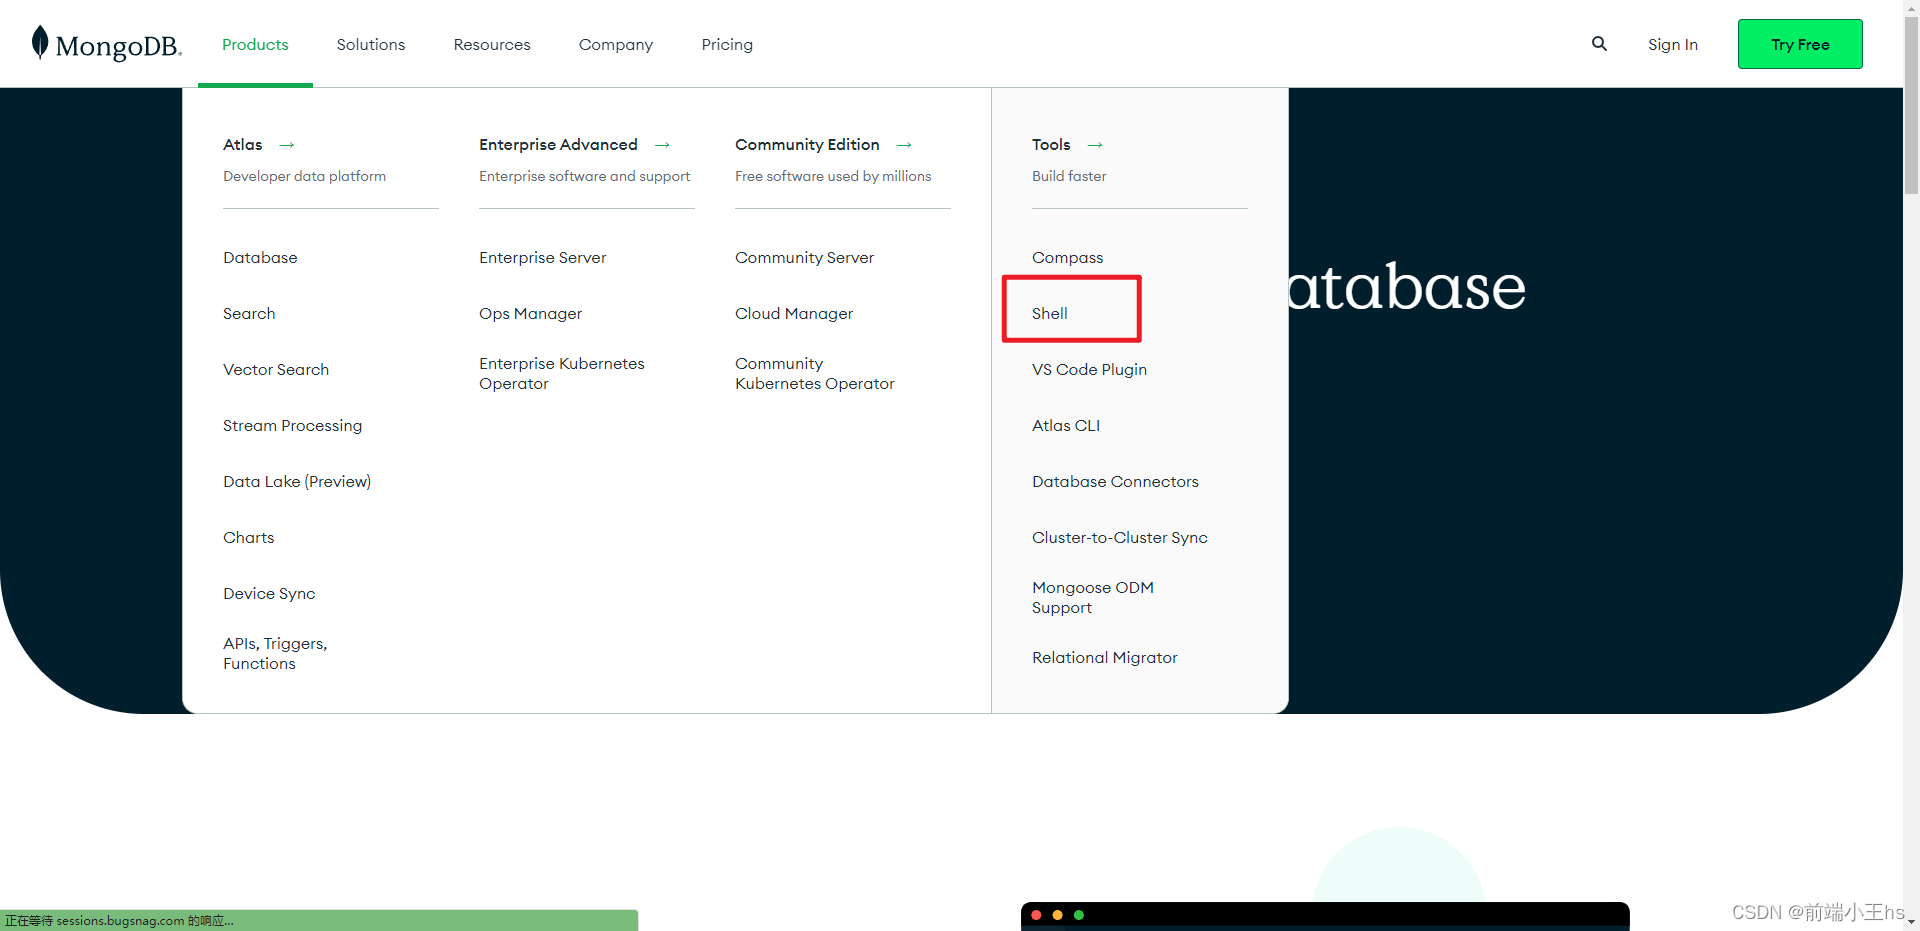The height and width of the screenshot is (931, 1920).
Task: Open the Atlas heading link
Action: [243, 144]
